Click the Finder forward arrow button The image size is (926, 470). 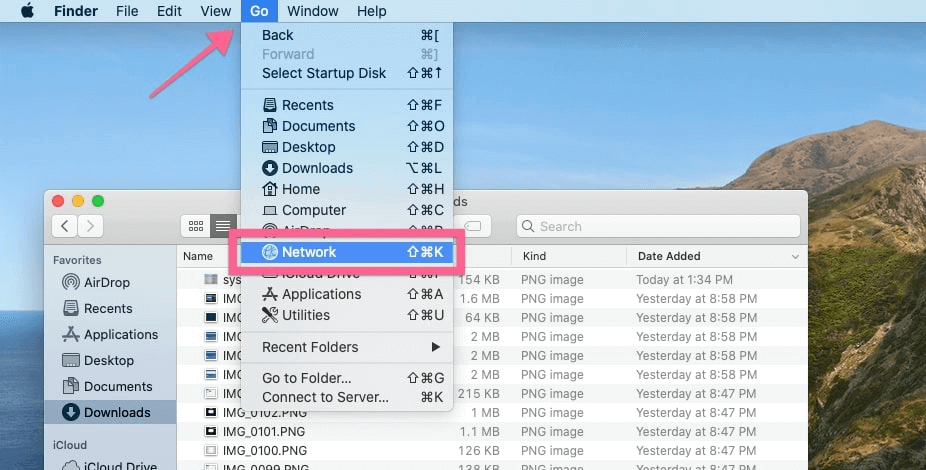[91, 226]
